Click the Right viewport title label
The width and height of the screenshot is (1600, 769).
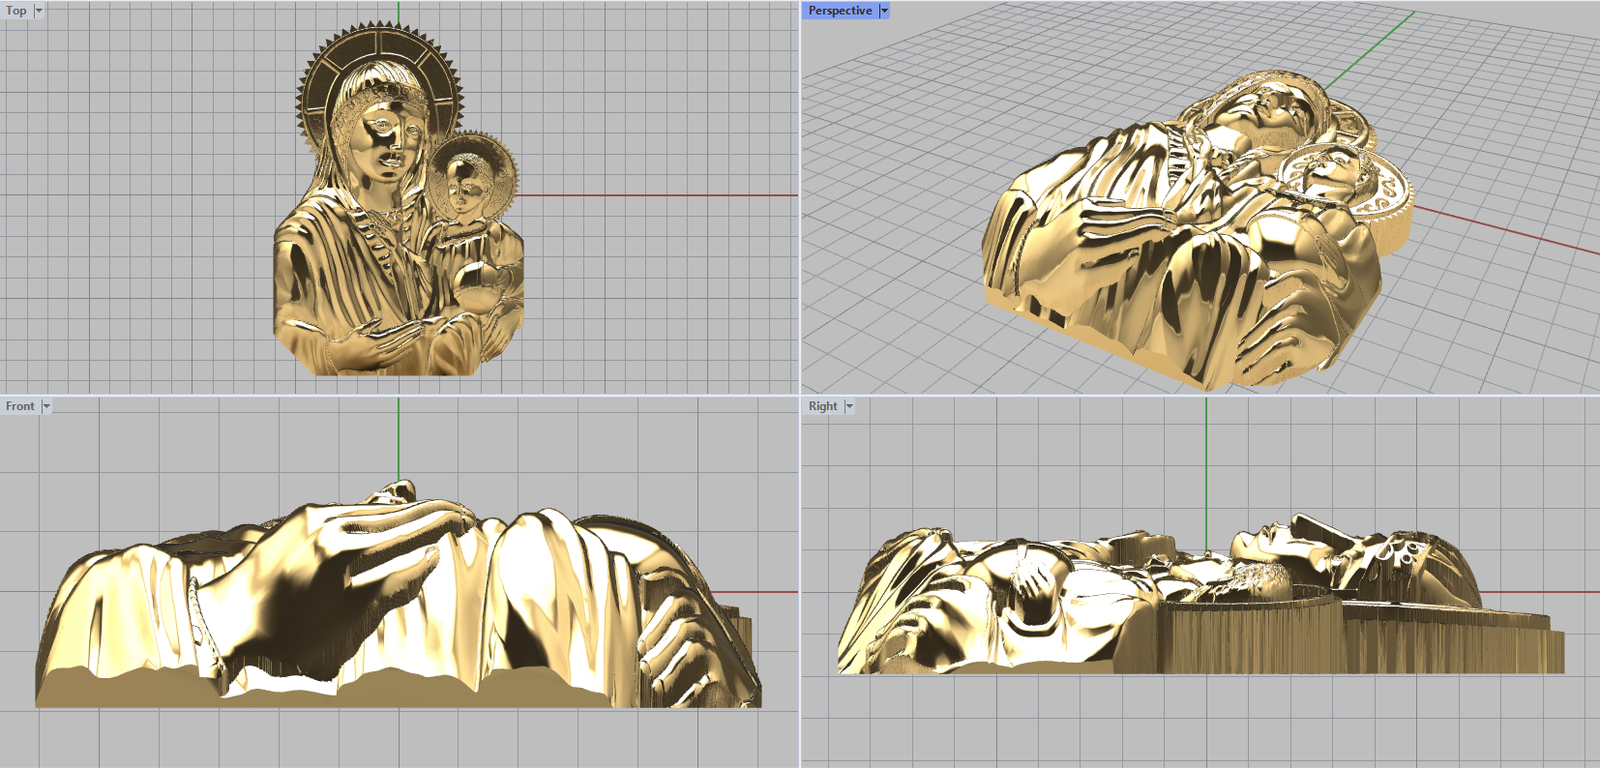coord(823,406)
